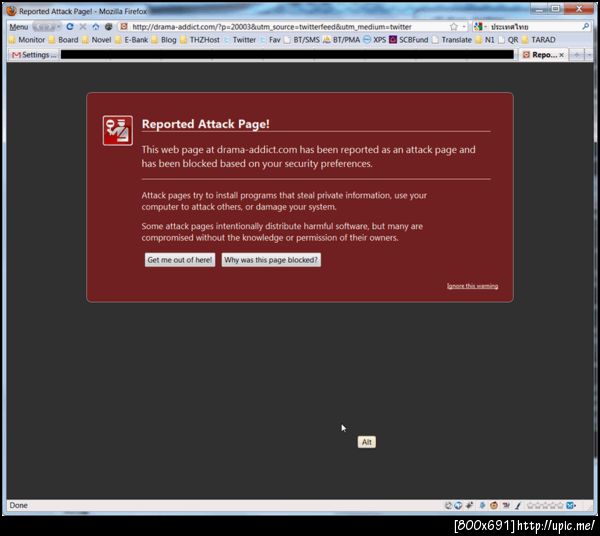The width and height of the screenshot is (600, 536).
Task: Click the star rating in status bar
Action: click(545, 505)
